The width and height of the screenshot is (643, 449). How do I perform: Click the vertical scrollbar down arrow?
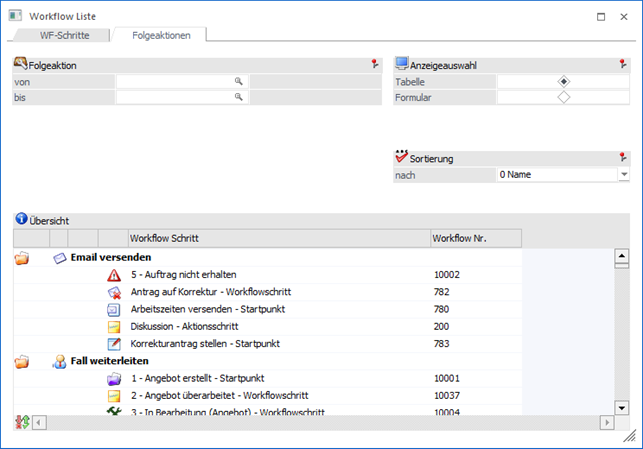(620, 407)
